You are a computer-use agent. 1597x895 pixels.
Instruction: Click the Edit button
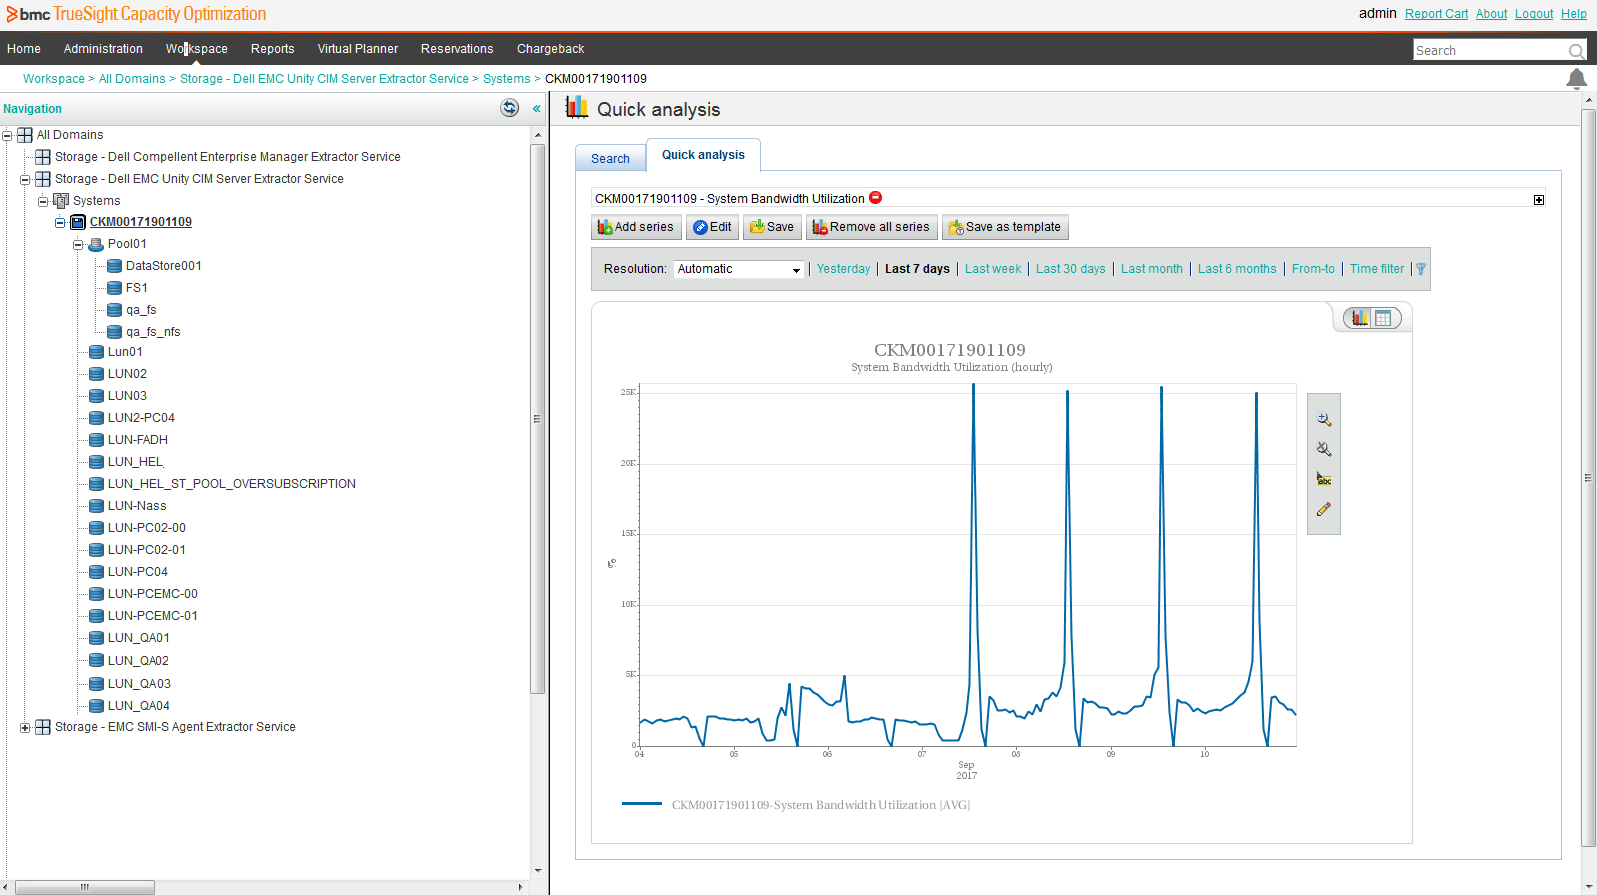(712, 227)
